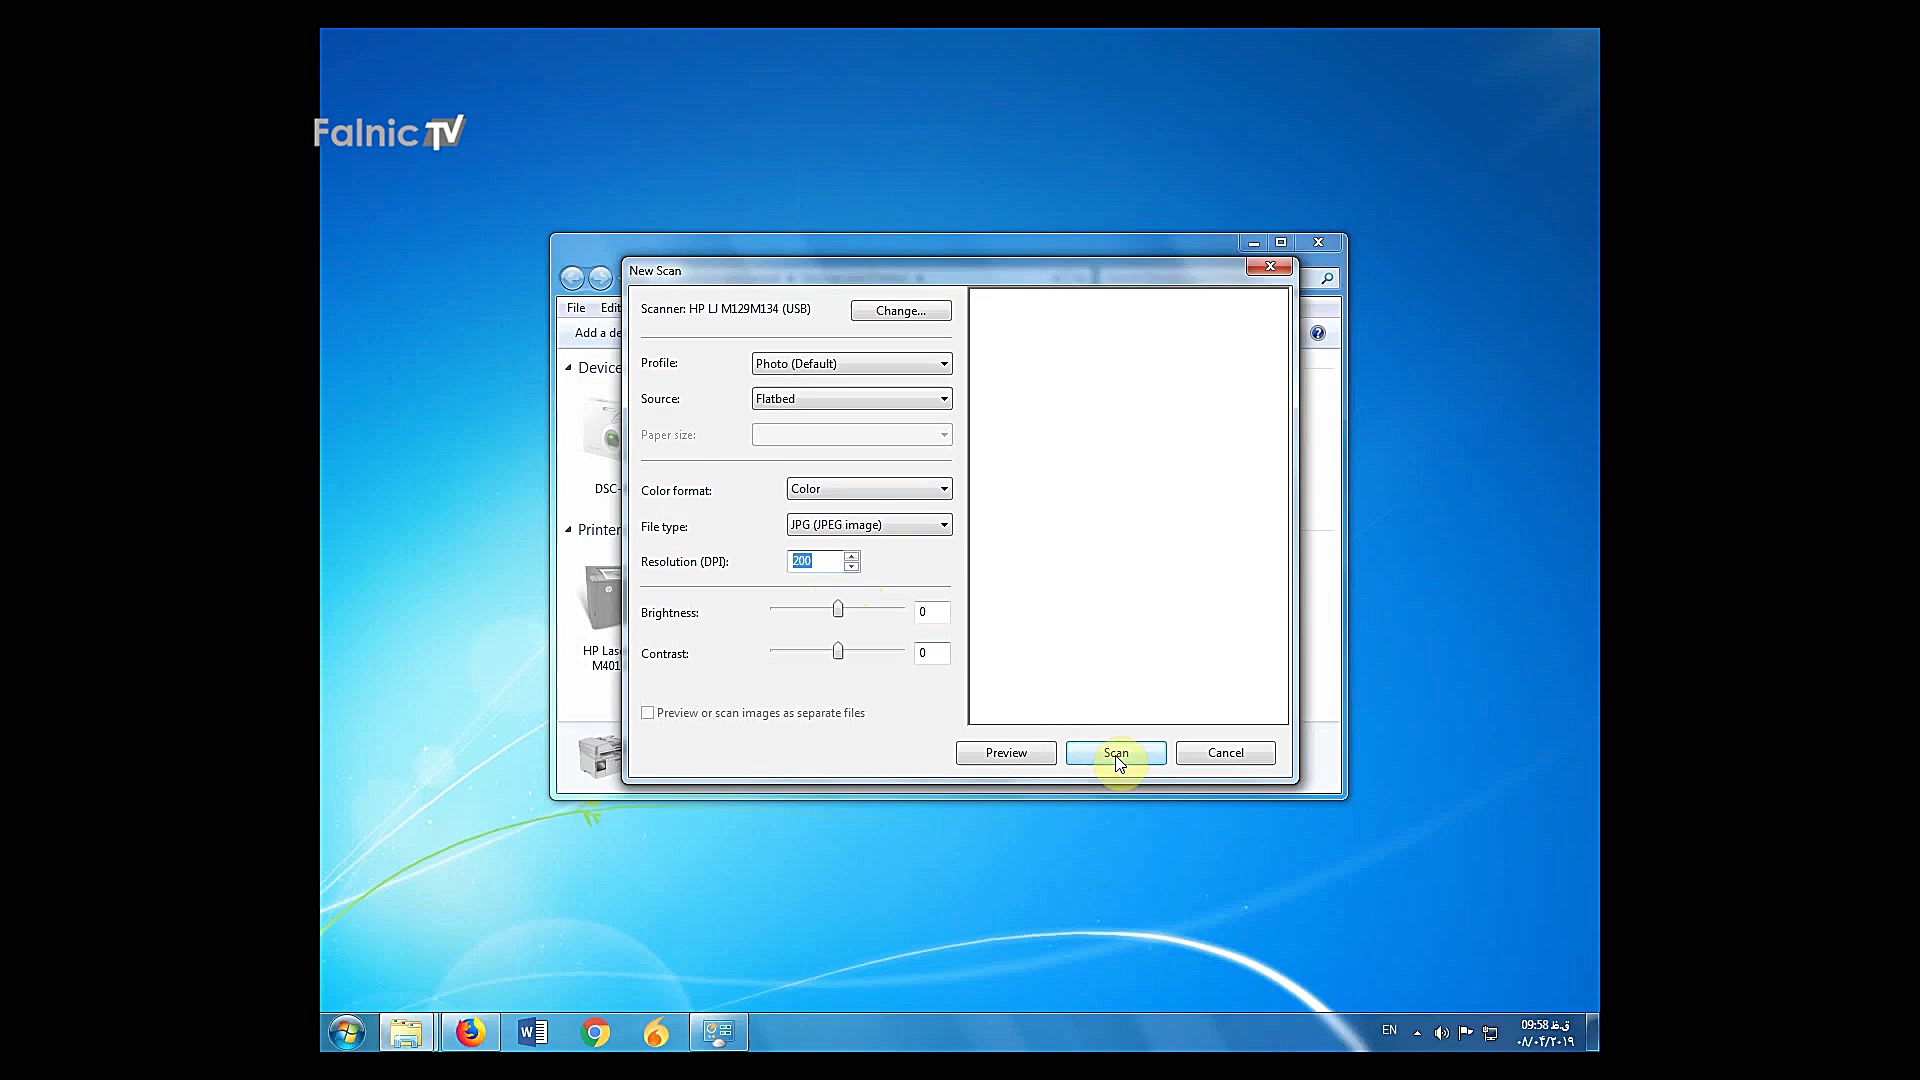Click the Preview button

pyautogui.click(x=1005, y=753)
